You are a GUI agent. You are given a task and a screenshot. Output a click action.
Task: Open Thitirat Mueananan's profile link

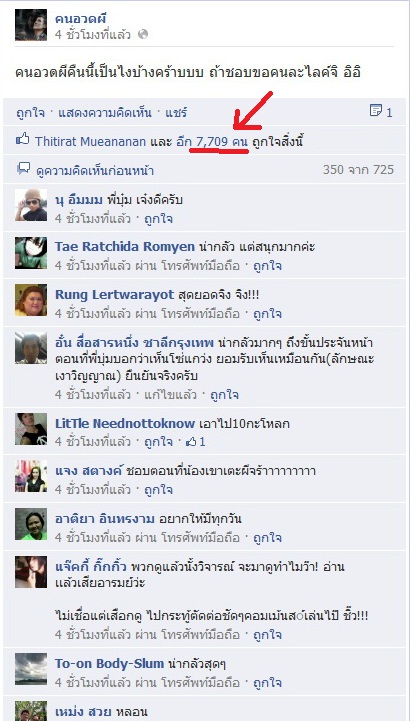click(x=91, y=141)
